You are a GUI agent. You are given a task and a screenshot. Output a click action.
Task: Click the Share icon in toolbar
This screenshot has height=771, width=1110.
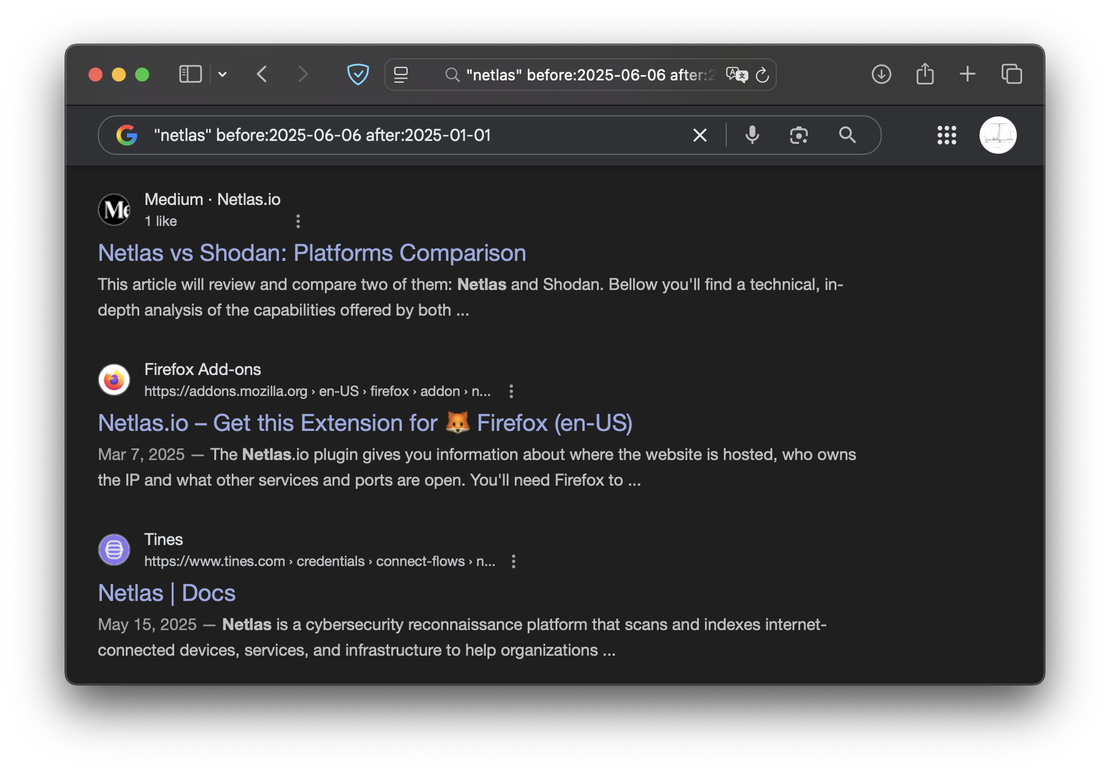(x=925, y=74)
